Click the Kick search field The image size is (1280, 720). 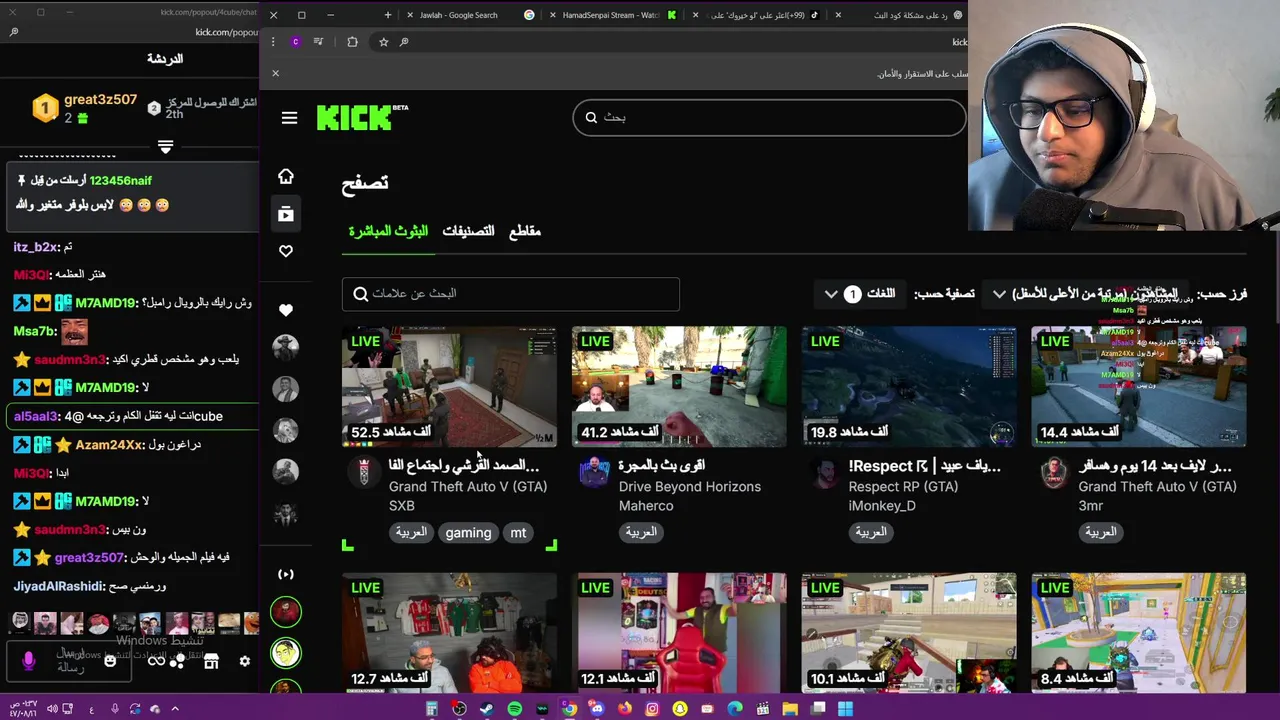769,118
